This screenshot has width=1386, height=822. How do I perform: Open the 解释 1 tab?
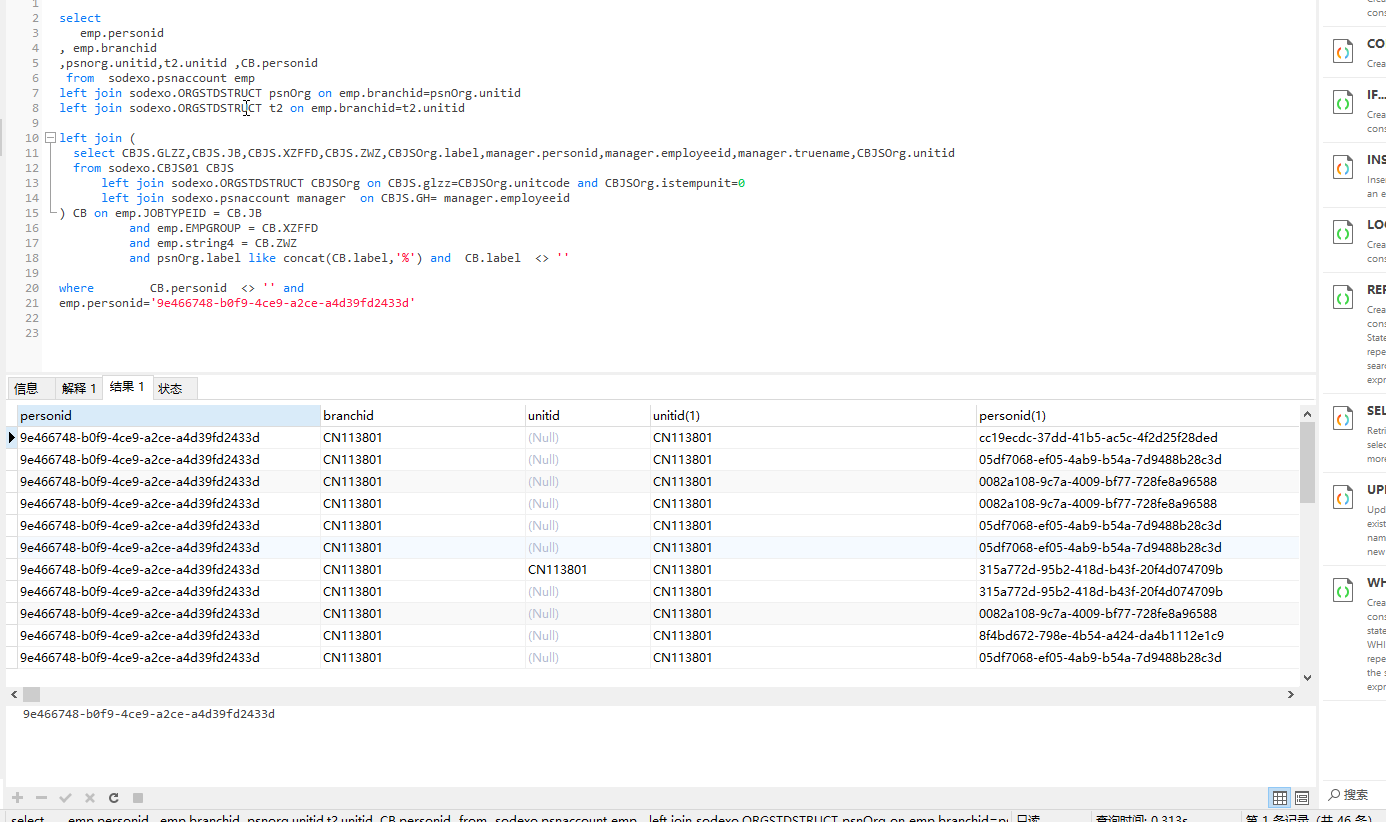(x=78, y=388)
